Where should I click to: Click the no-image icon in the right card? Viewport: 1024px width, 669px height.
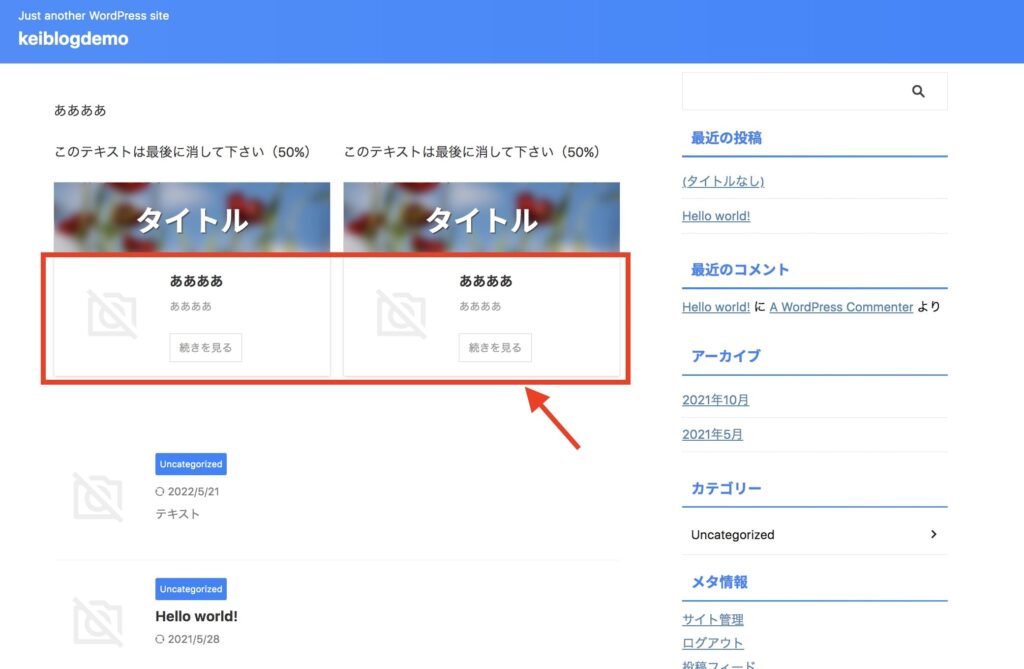tap(402, 314)
